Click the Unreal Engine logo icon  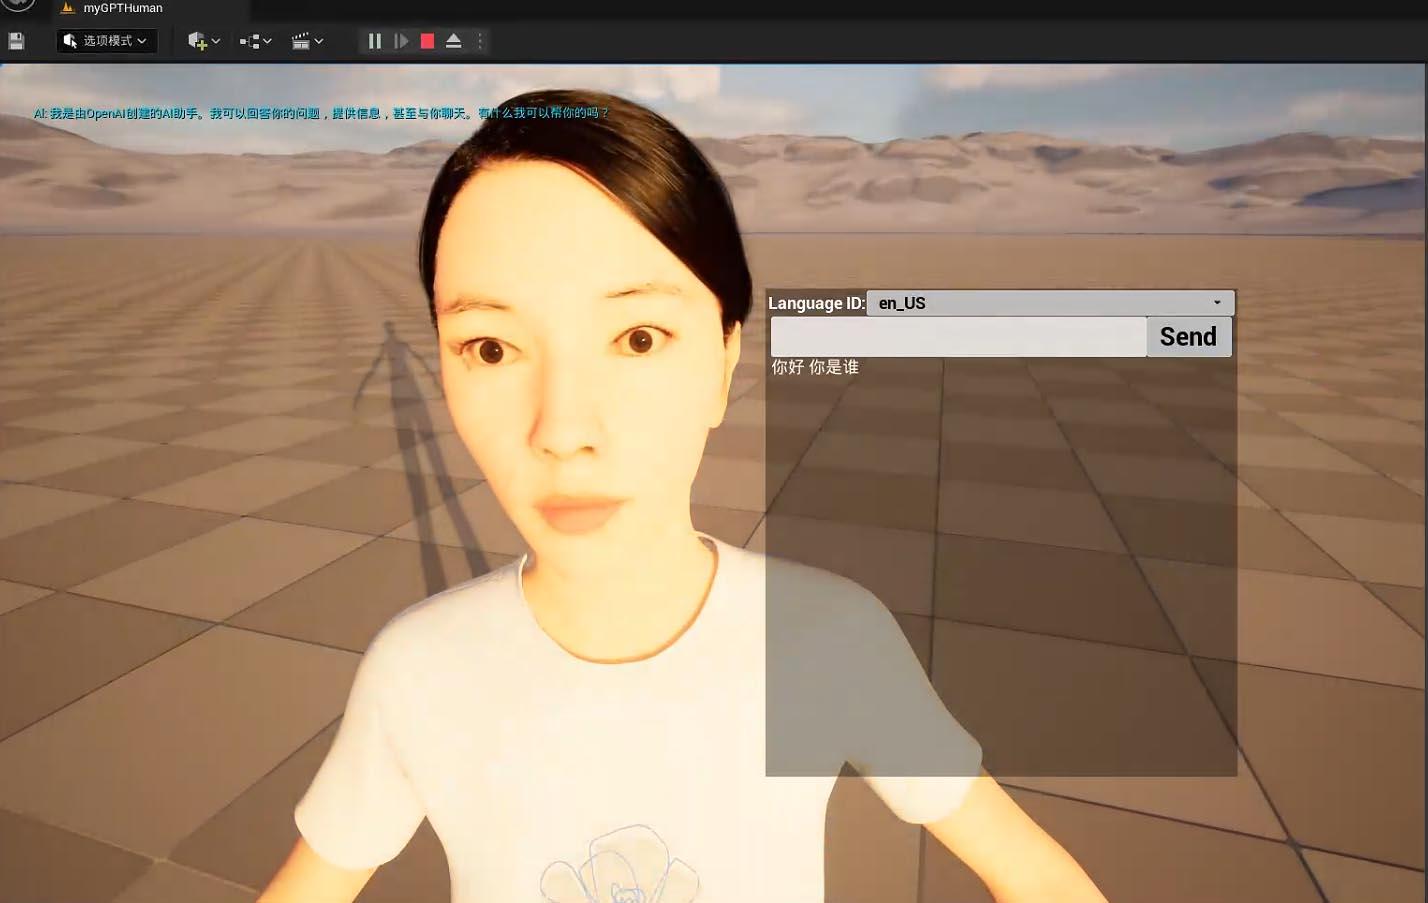coord(17,5)
